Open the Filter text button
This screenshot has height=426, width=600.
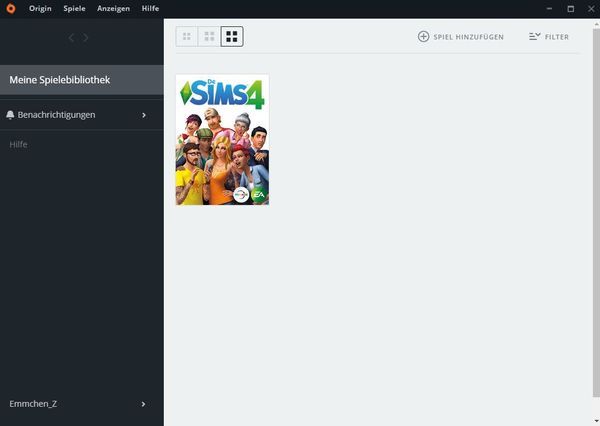(x=557, y=37)
